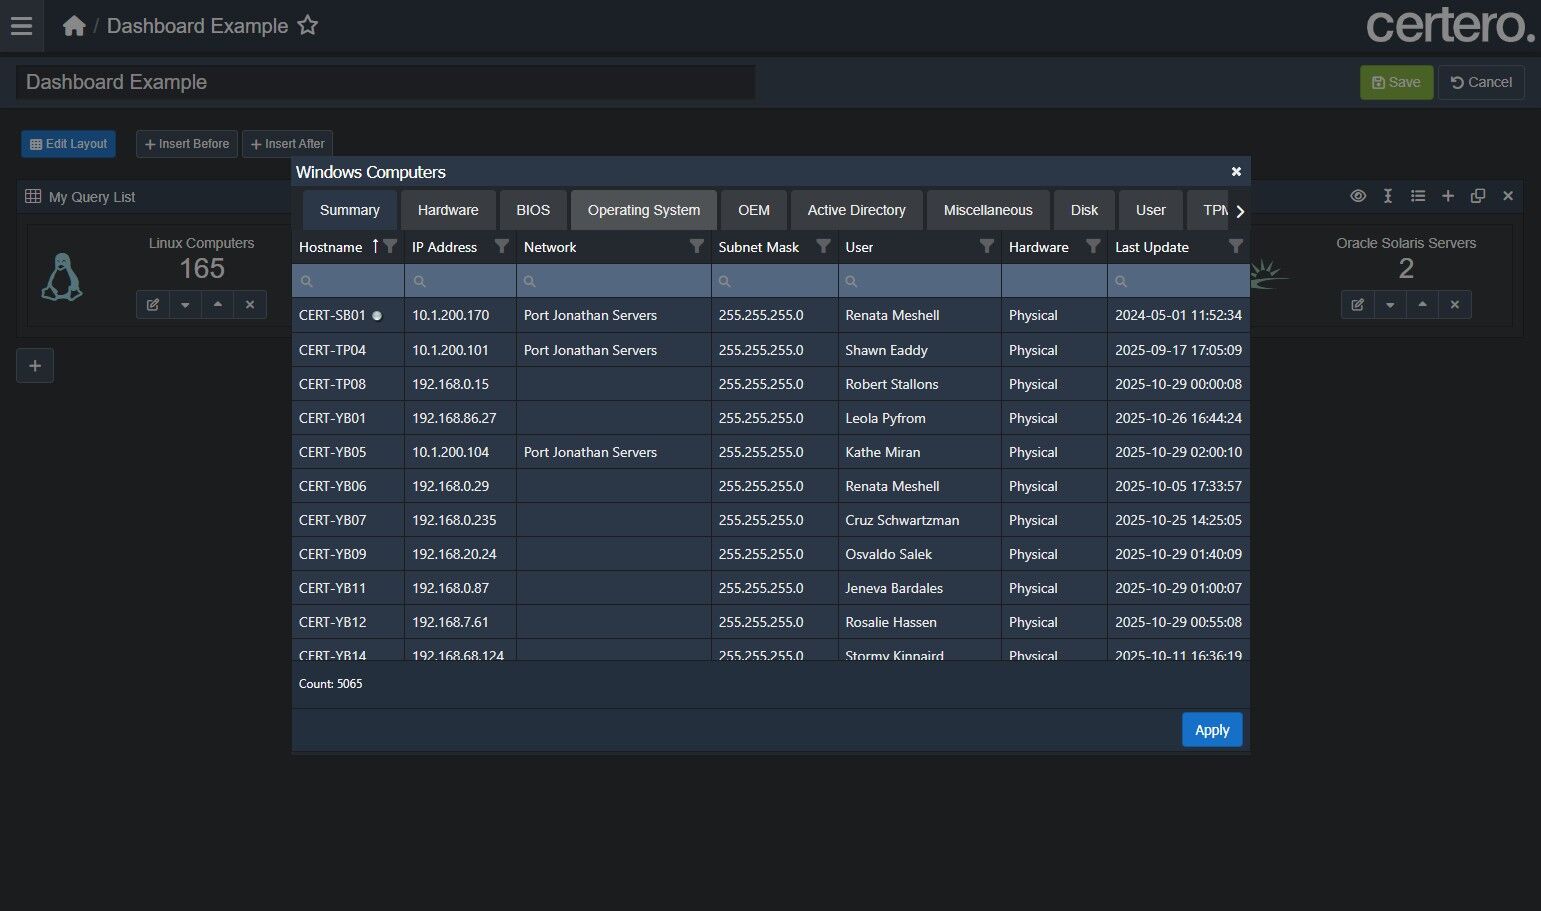
Task: Expand Oracle Solaris Servers tile dropdown arrow
Action: pos(1389,305)
